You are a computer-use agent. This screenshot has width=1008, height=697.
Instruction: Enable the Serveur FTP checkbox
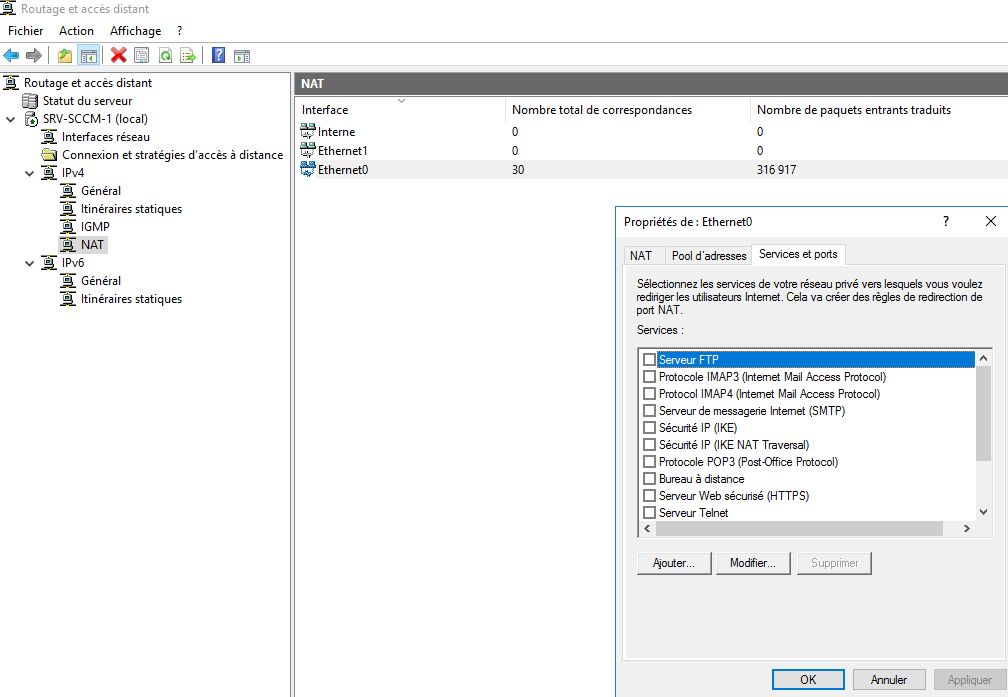[x=649, y=360]
